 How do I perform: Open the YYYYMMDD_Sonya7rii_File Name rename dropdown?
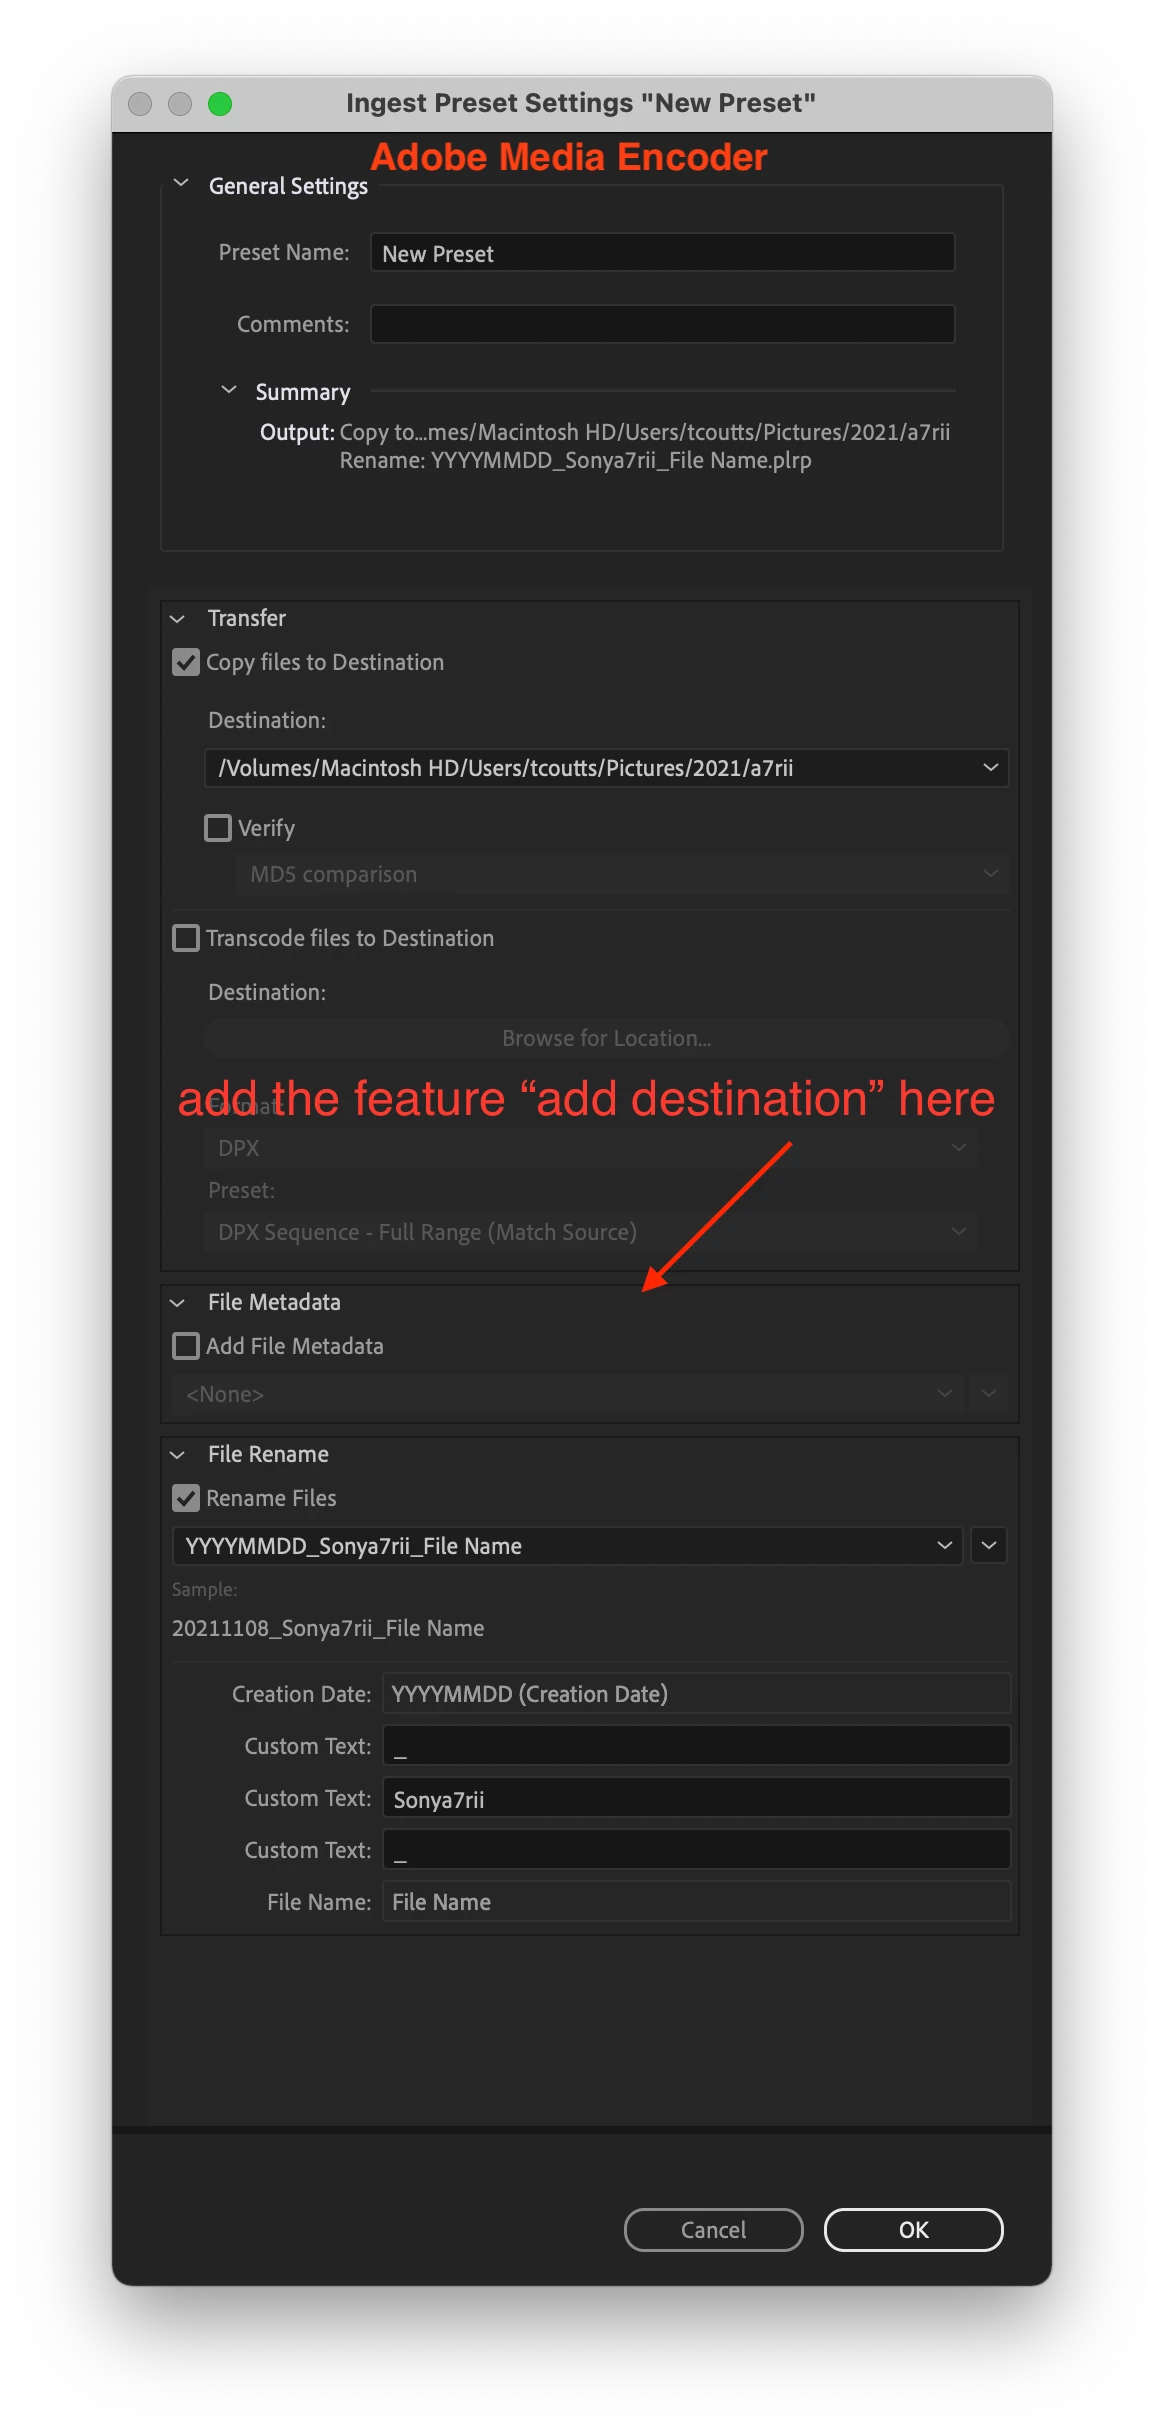568,1546
